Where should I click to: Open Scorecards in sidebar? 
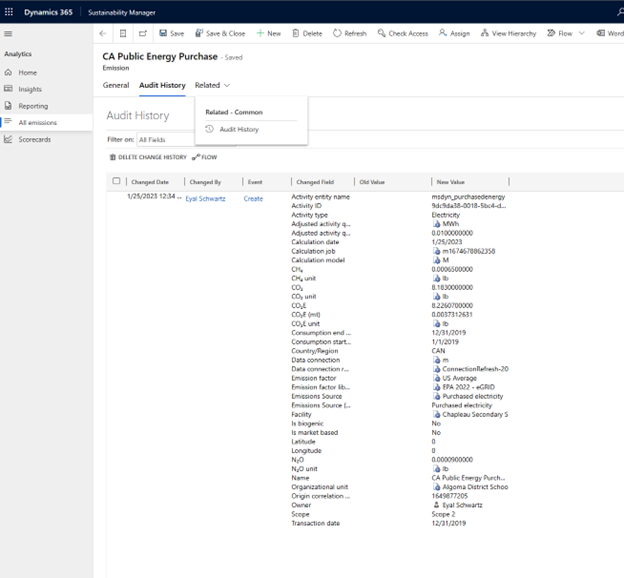[x=35, y=139]
